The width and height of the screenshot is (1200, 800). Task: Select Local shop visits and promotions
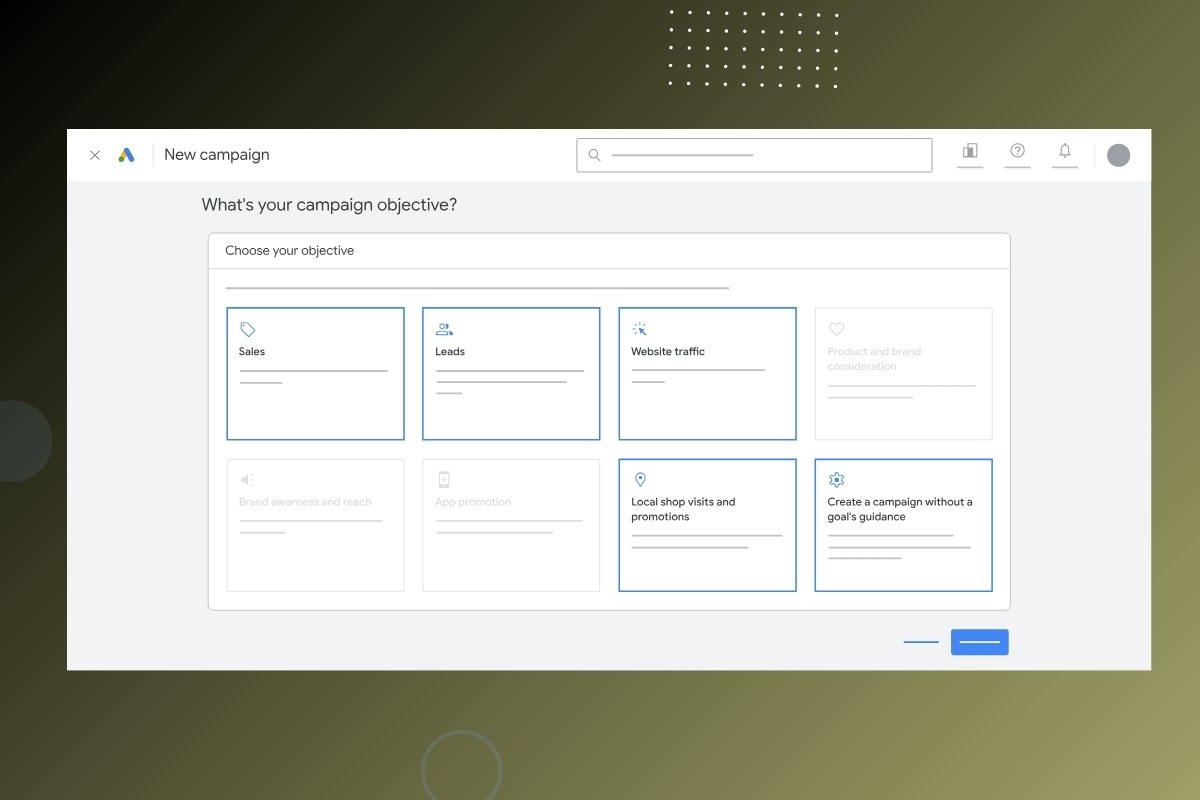[x=707, y=525]
